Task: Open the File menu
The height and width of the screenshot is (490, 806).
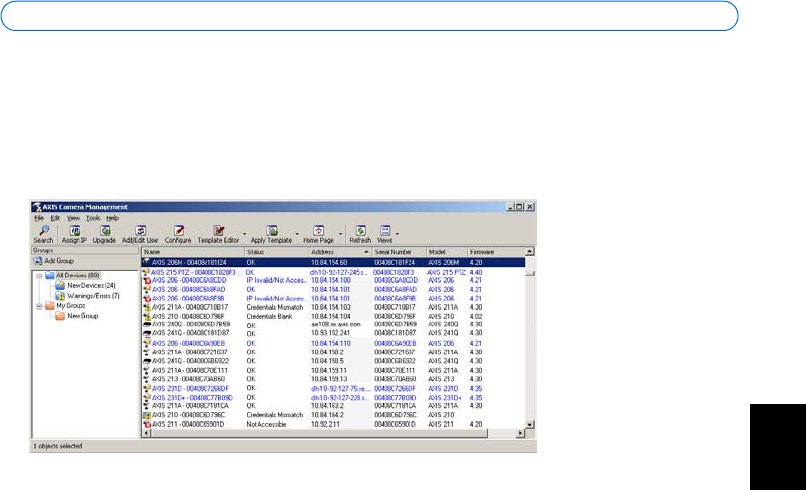Action: (x=39, y=218)
